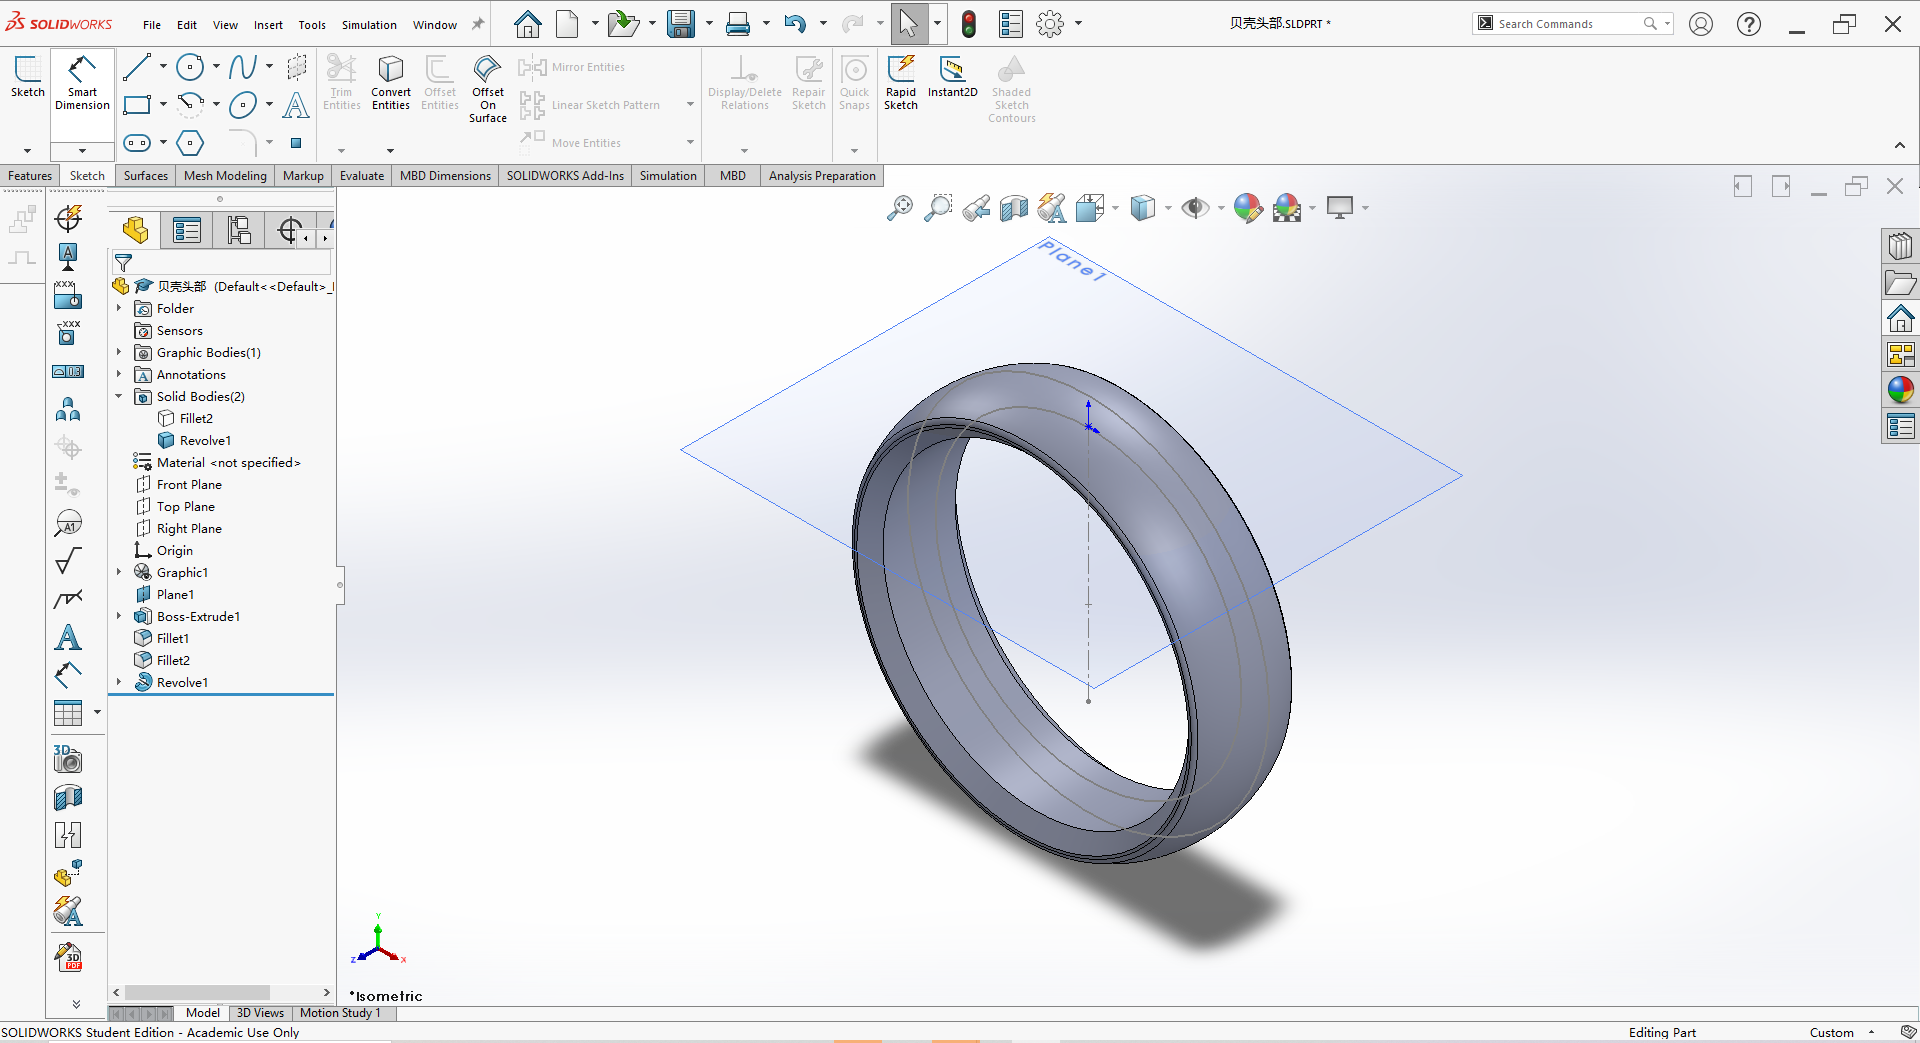Switch to the Evaluate tab
1920x1043 pixels.
(x=361, y=175)
